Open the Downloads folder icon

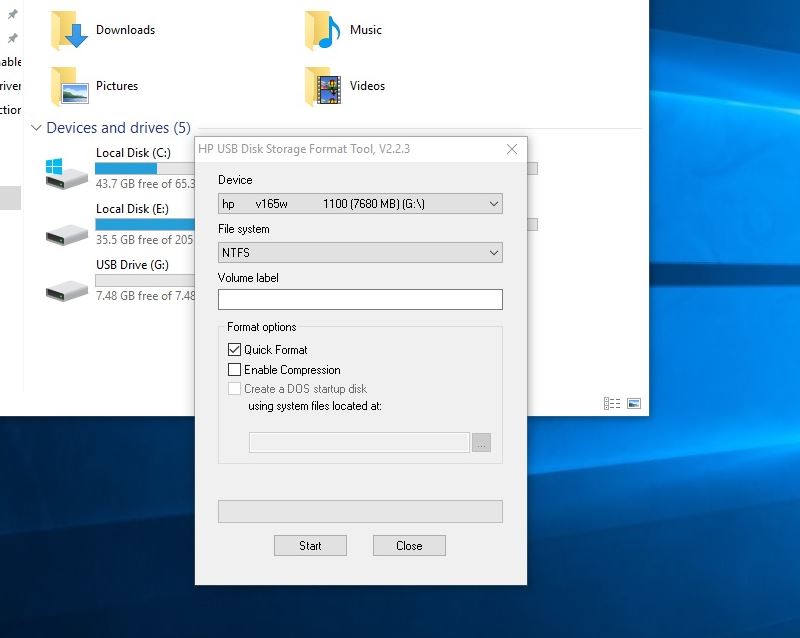click(69, 31)
